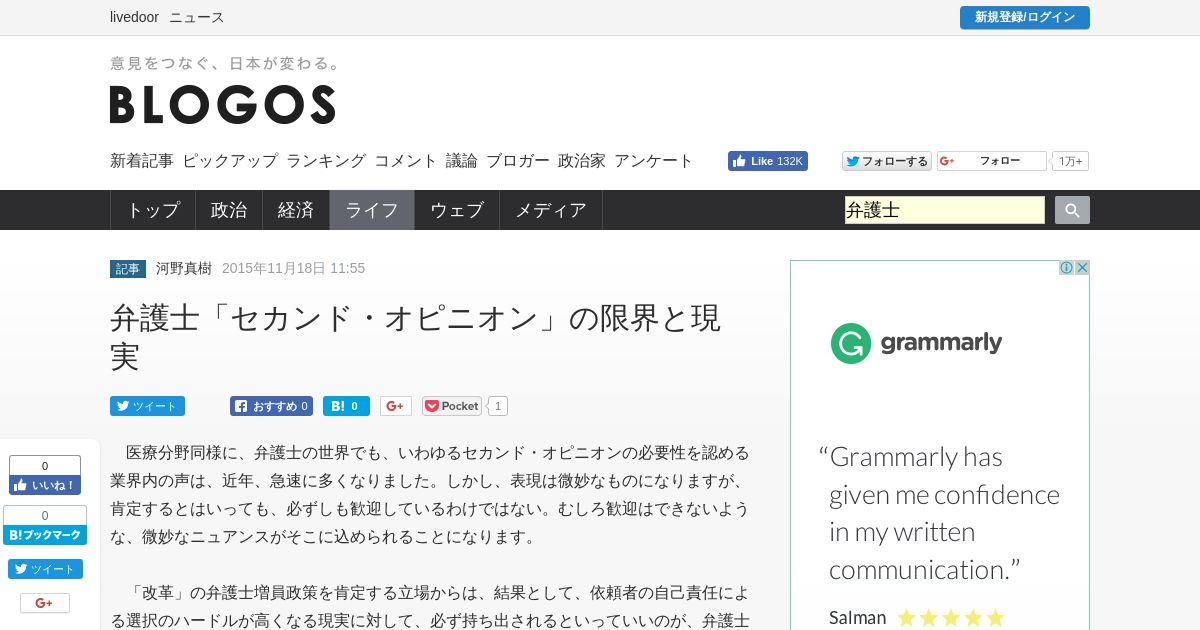Click sidebar B!ブックマーク button

pos(45,535)
